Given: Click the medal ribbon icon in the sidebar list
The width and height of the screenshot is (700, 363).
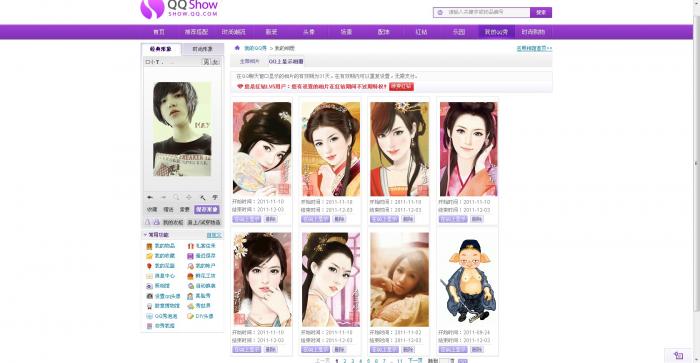Looking at the screenshot, I should (x=150, y=306).
